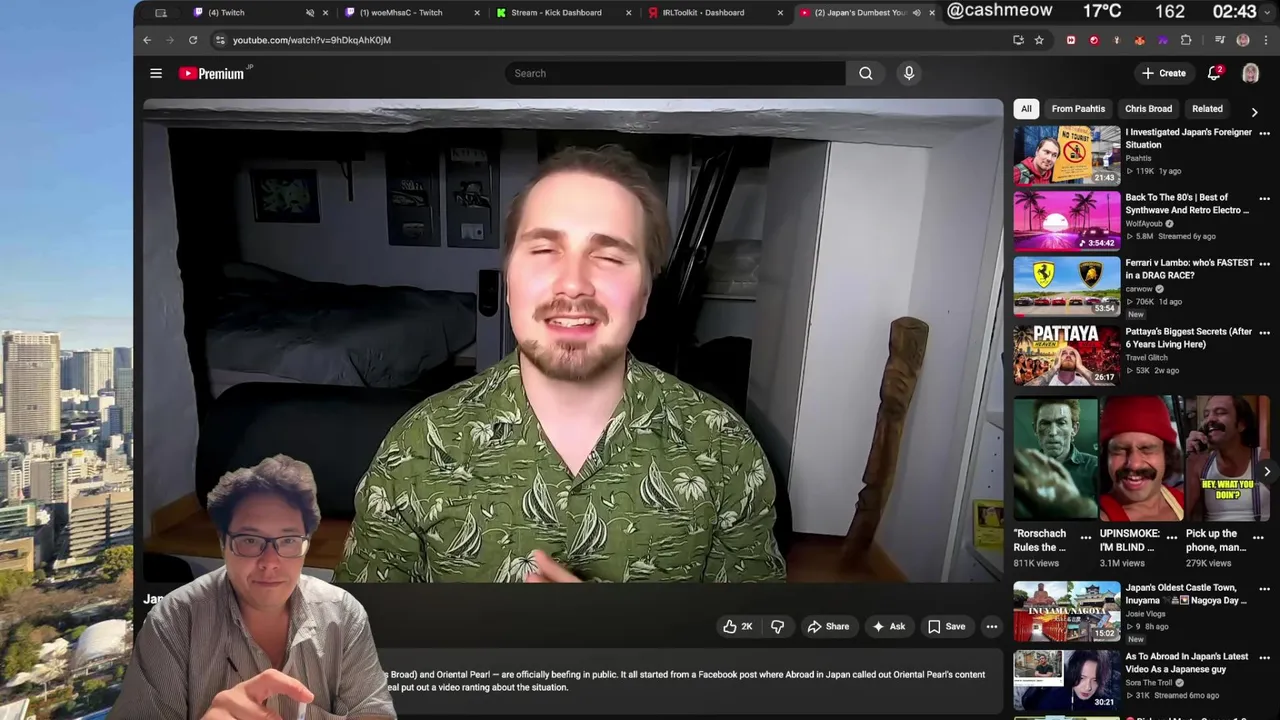Select the Related chip
Viewport: 1280px width, 720px height.
pyautogui.click(x=1207, y=109)
